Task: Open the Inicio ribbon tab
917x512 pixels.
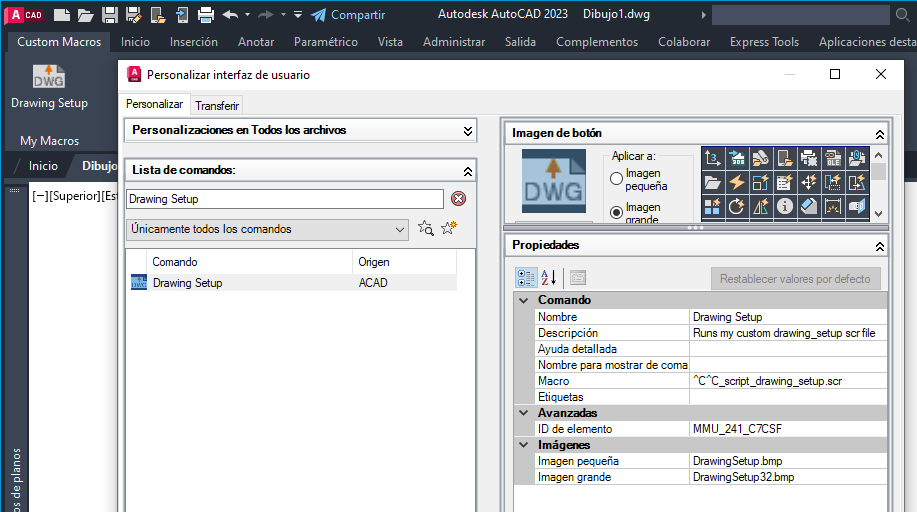Action: point(135,42)
